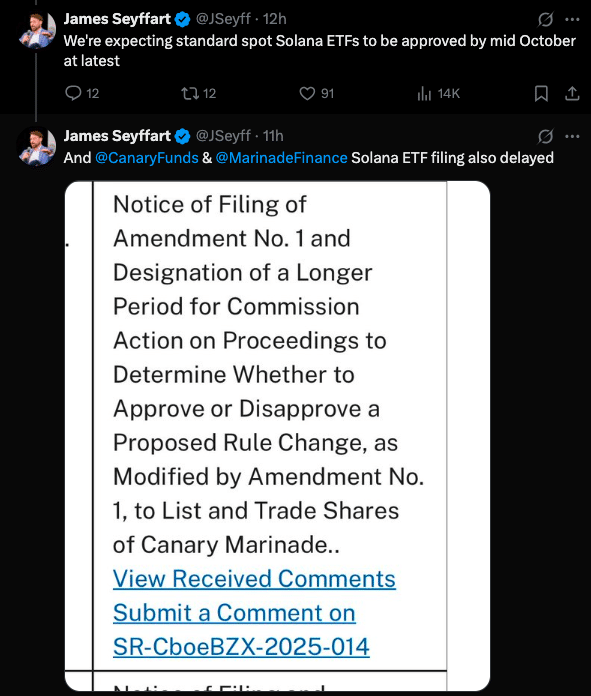Viewport: 591px width, 696px height.
Task: Click Submit a Comment on SR-CboeBZX-2025-014
Action: point(241,630)
